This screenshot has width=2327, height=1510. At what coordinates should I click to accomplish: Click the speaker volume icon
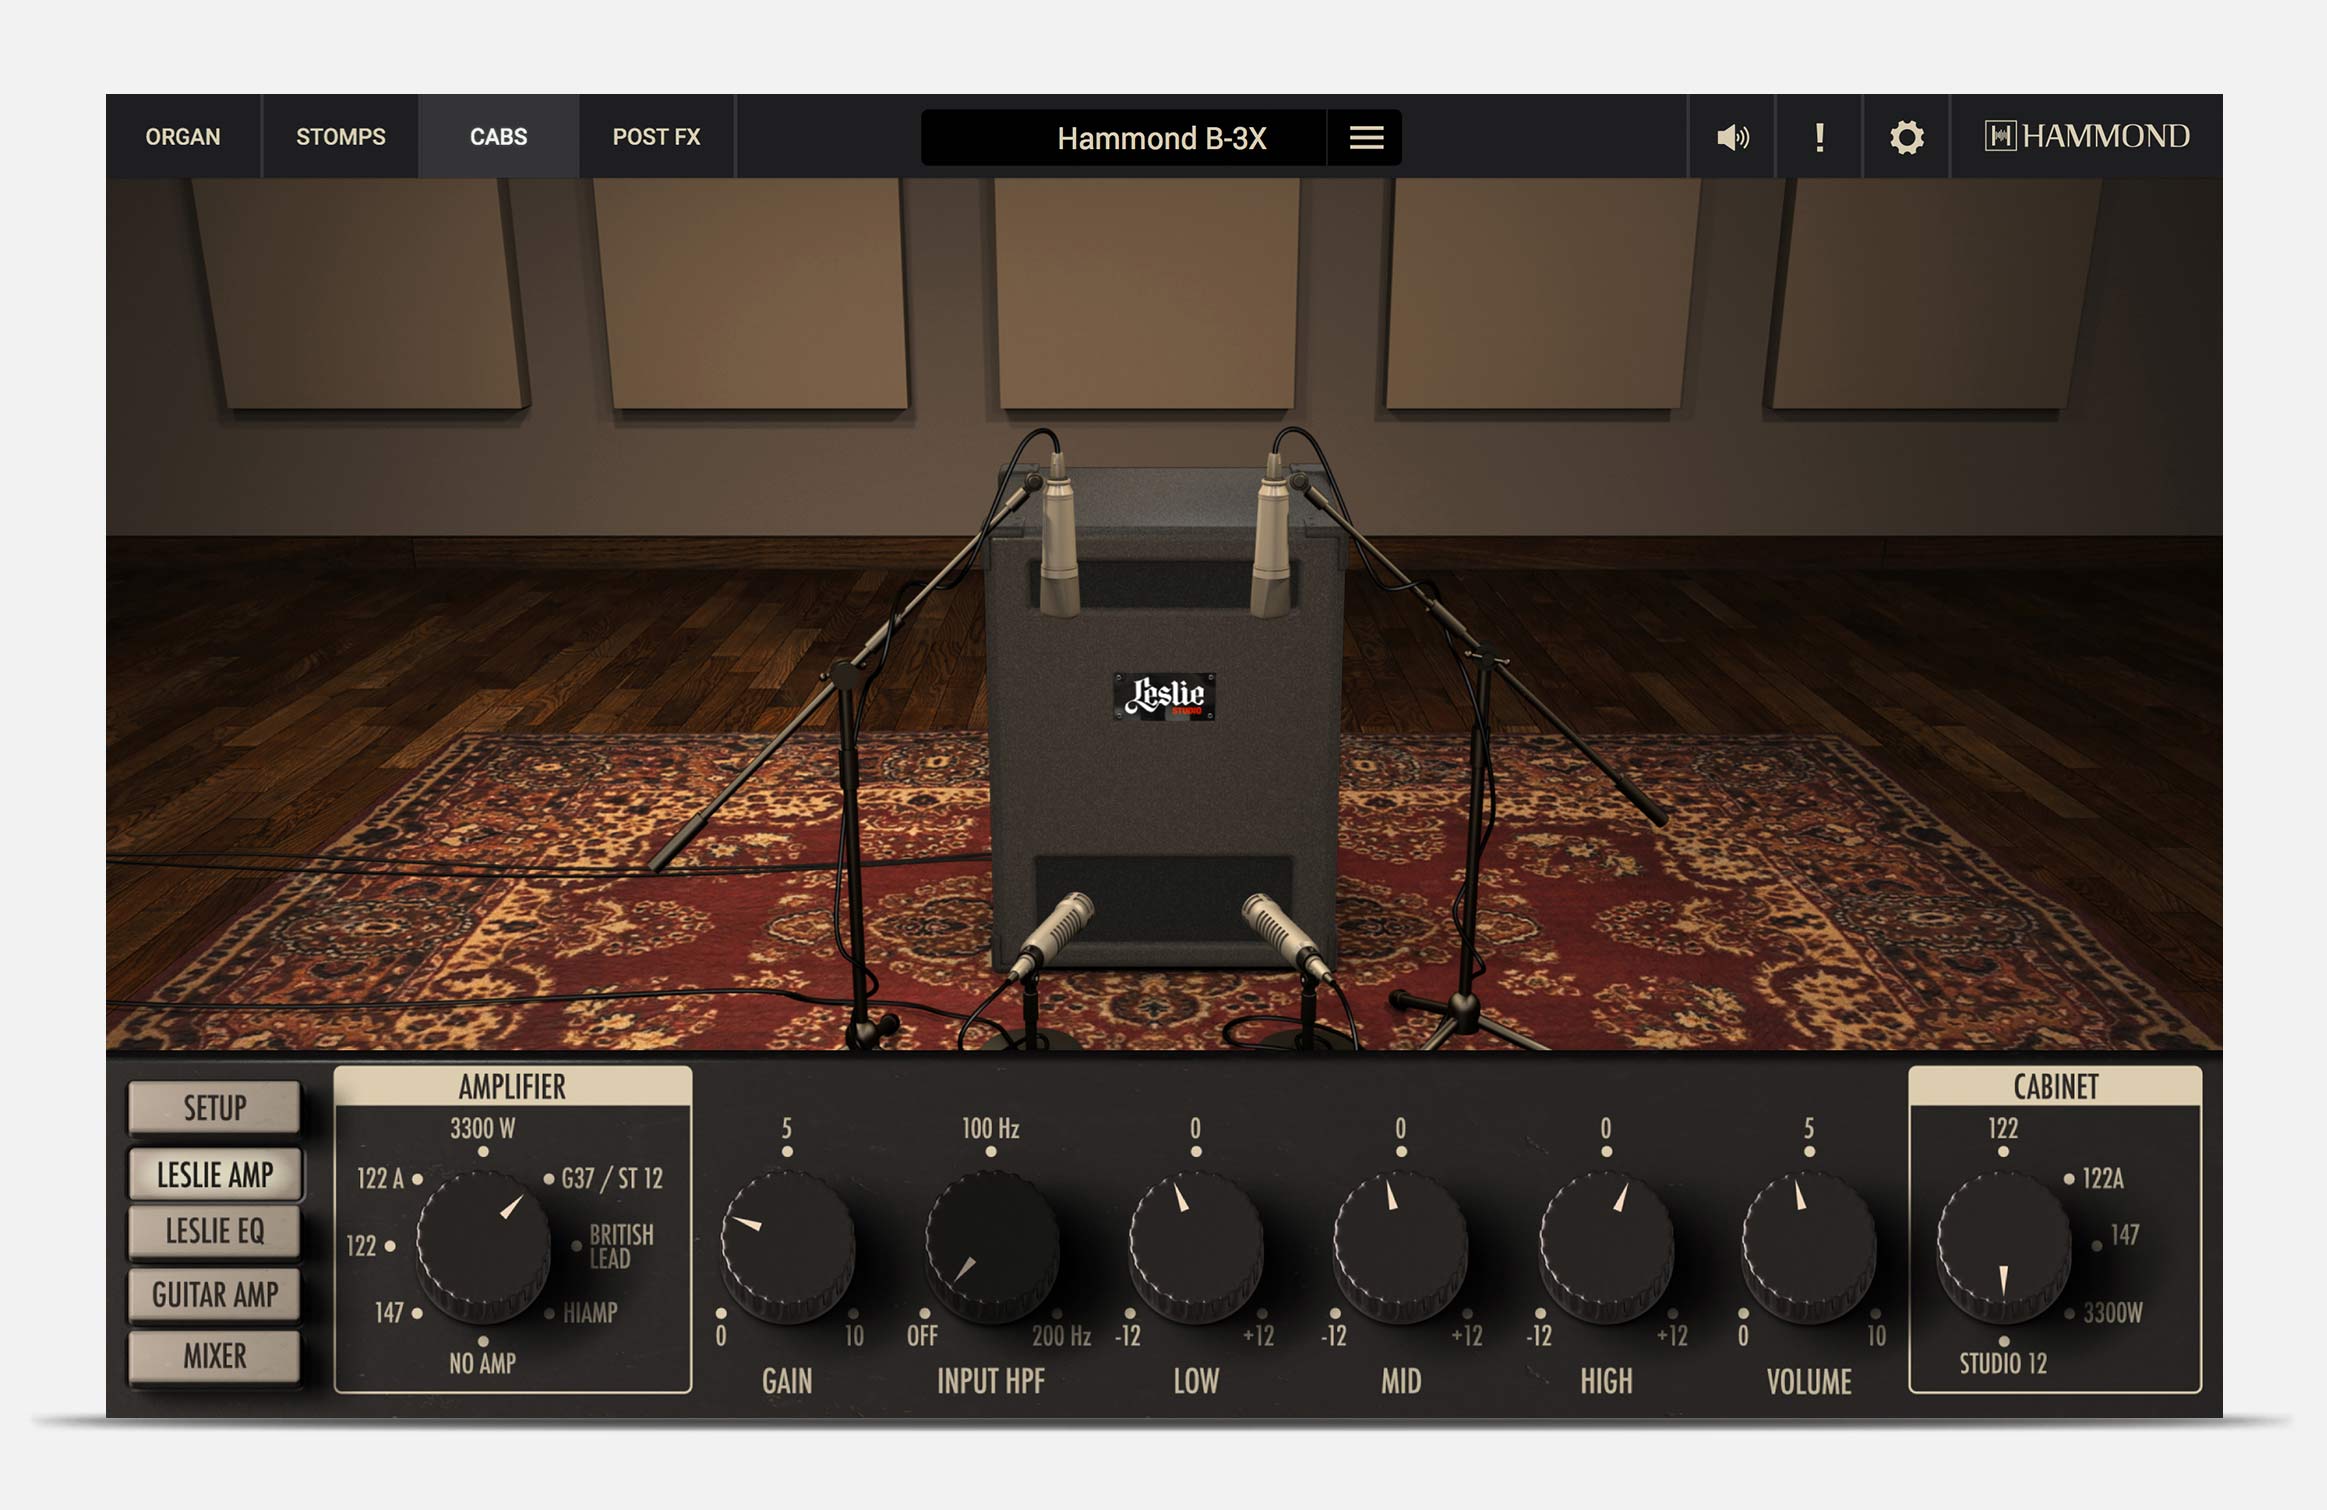[x=1732, y=137]
